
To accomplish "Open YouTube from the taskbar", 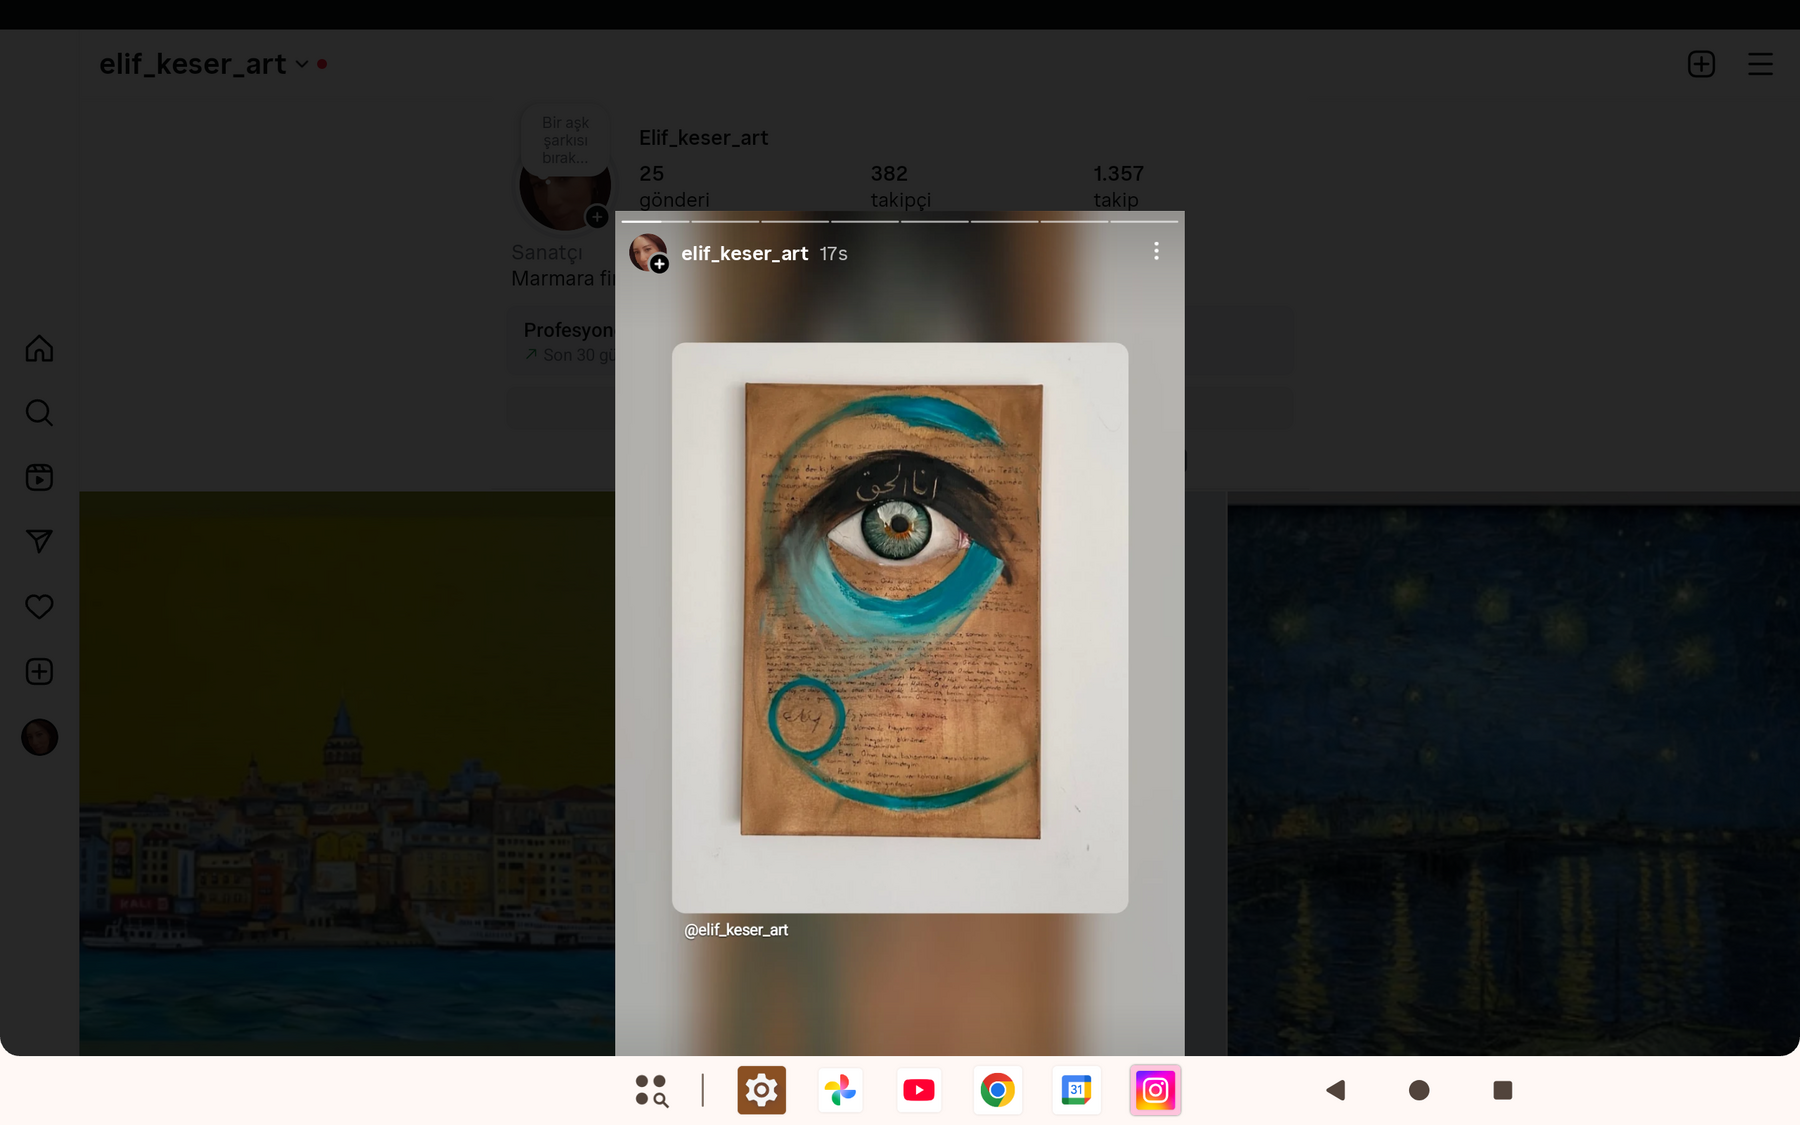I will 918,1090.
